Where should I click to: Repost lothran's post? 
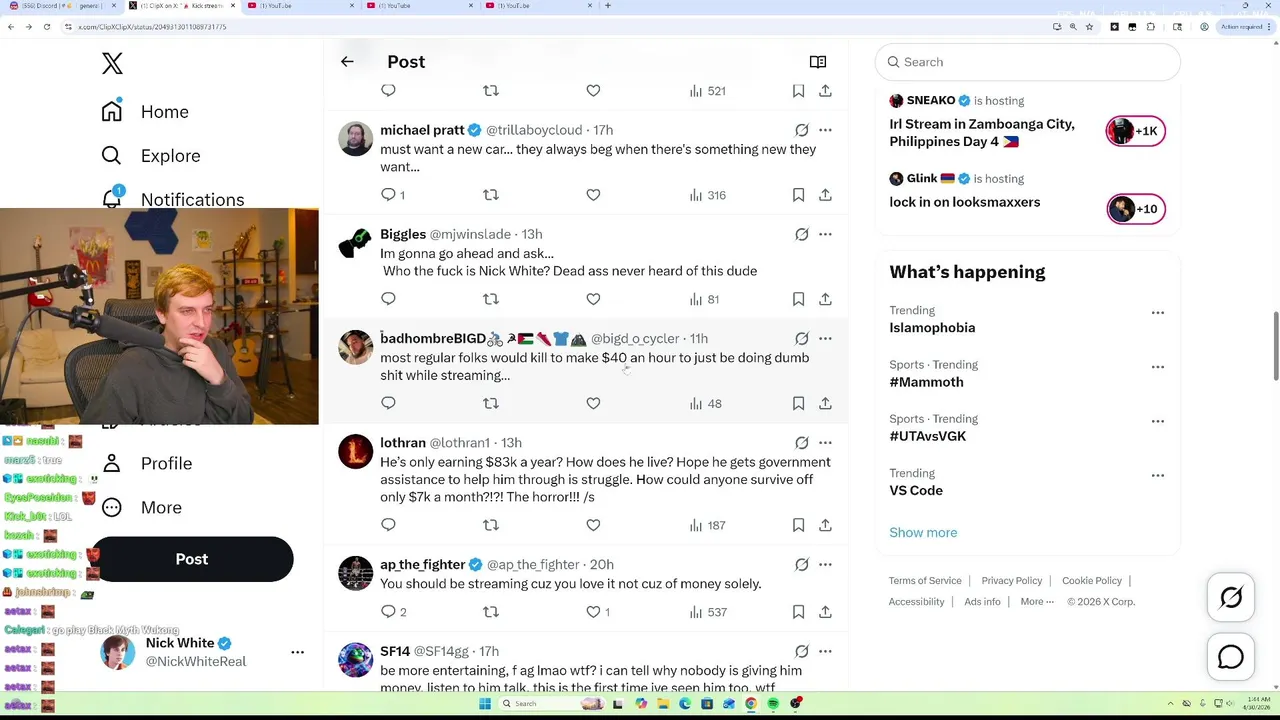[491, 525]
